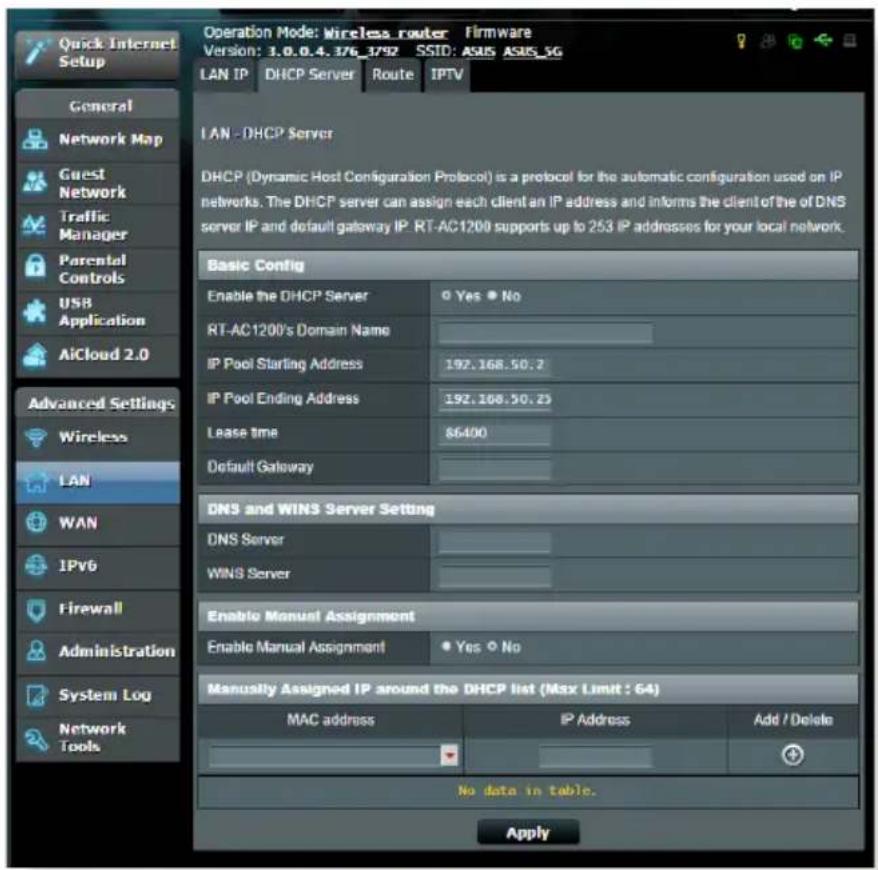Open Guest Network sidebar icon
This screenshot has width=878, height=870.
pos(35,183)
